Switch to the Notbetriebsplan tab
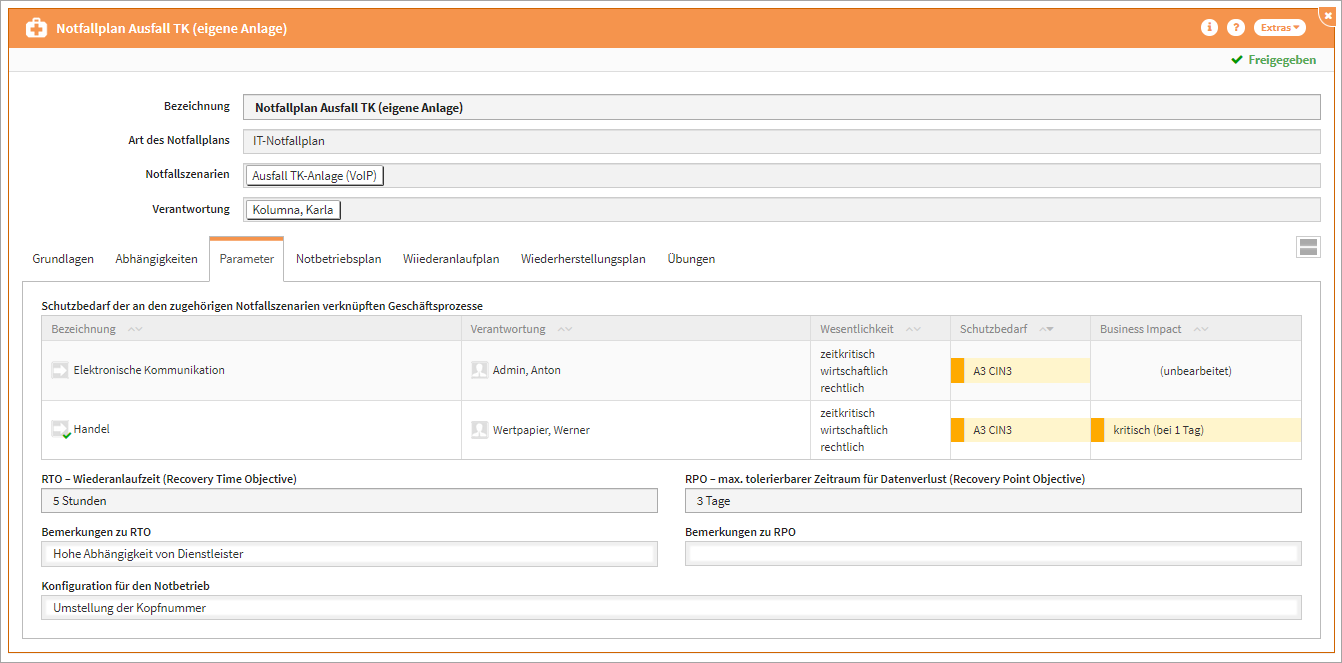Image resolution: width=1342 pixels, height=663 pixels. [x=338, y=259]
